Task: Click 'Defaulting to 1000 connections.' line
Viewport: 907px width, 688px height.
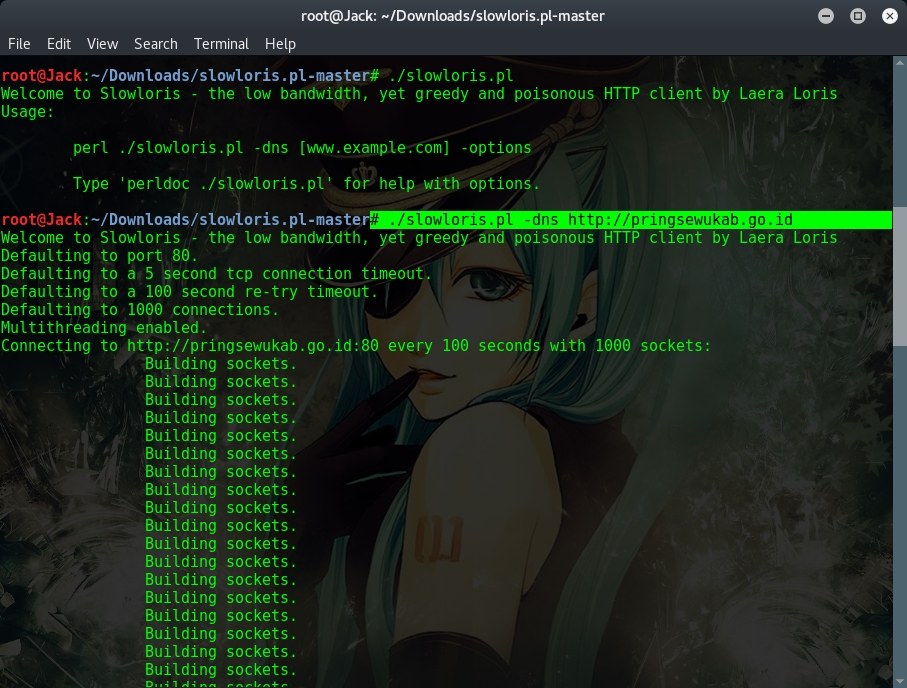Action: pyautogui.click(x=139, y=310)
